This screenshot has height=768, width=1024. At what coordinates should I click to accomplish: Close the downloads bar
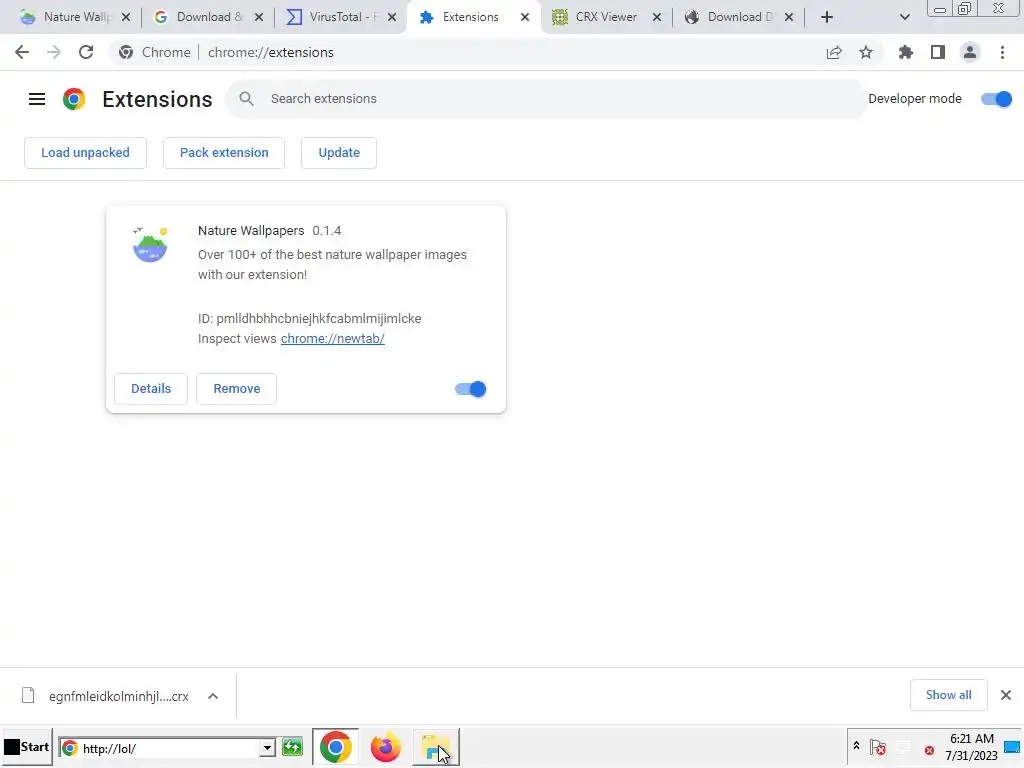[x=1006, y=695]
